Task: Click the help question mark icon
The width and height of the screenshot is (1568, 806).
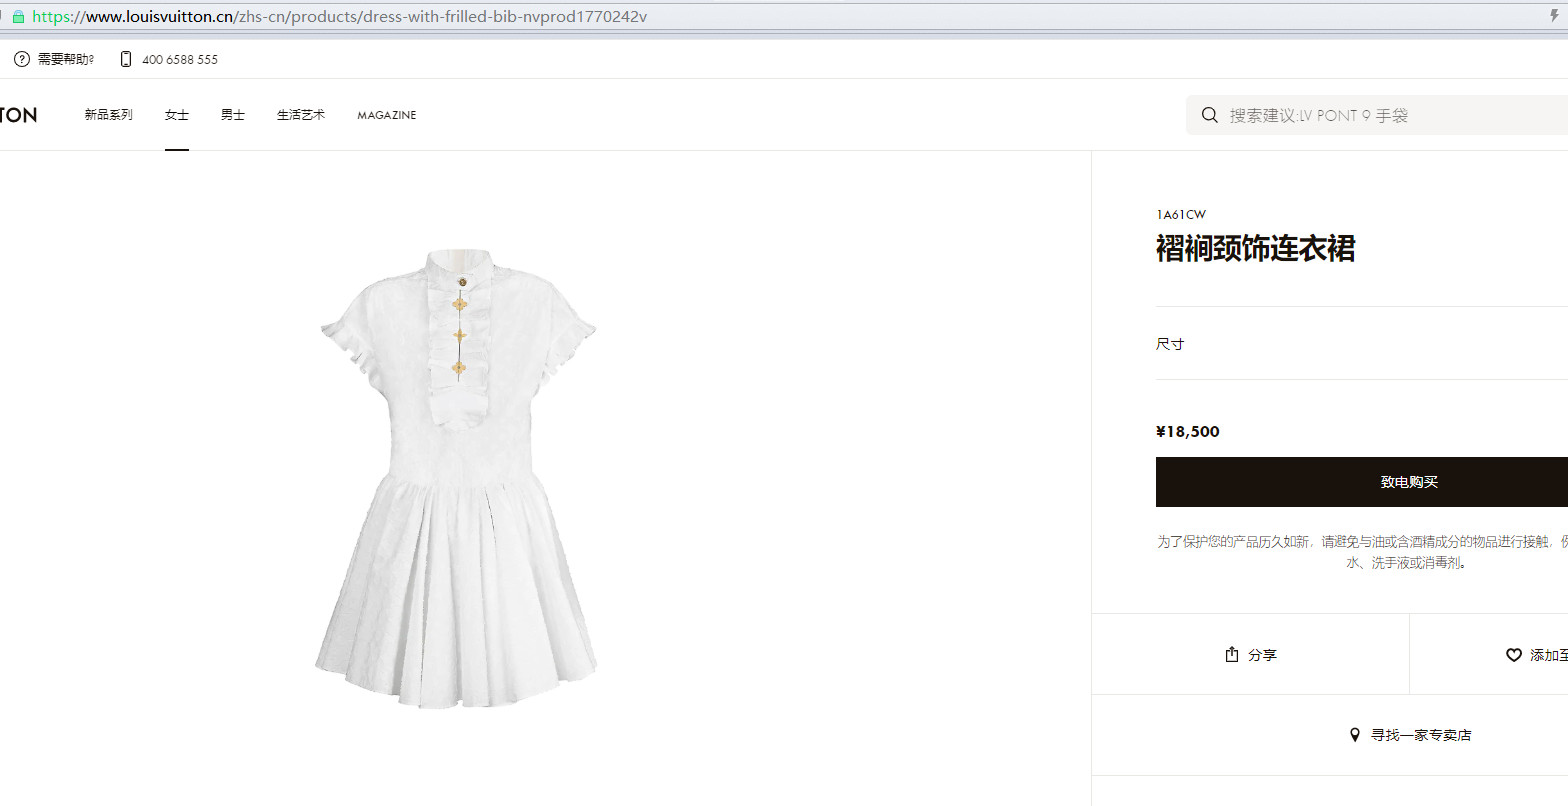Action: pos(22,59)
